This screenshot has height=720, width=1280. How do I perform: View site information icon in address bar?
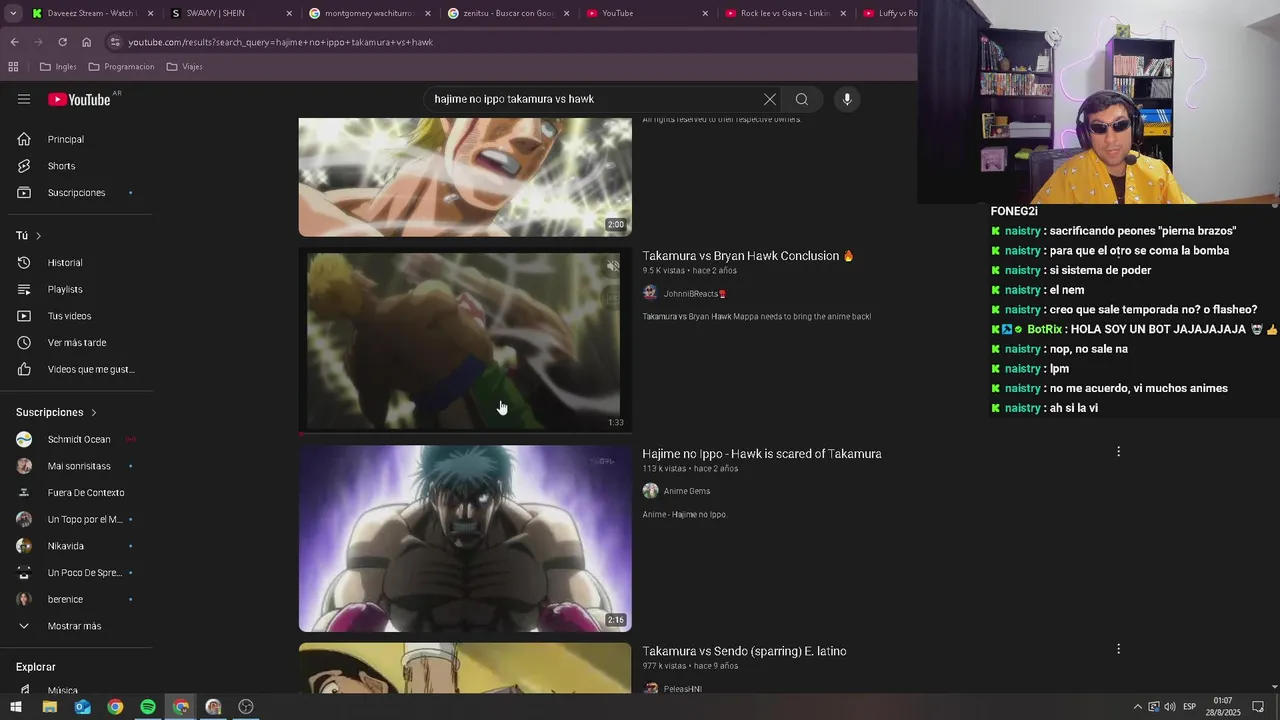115,42
